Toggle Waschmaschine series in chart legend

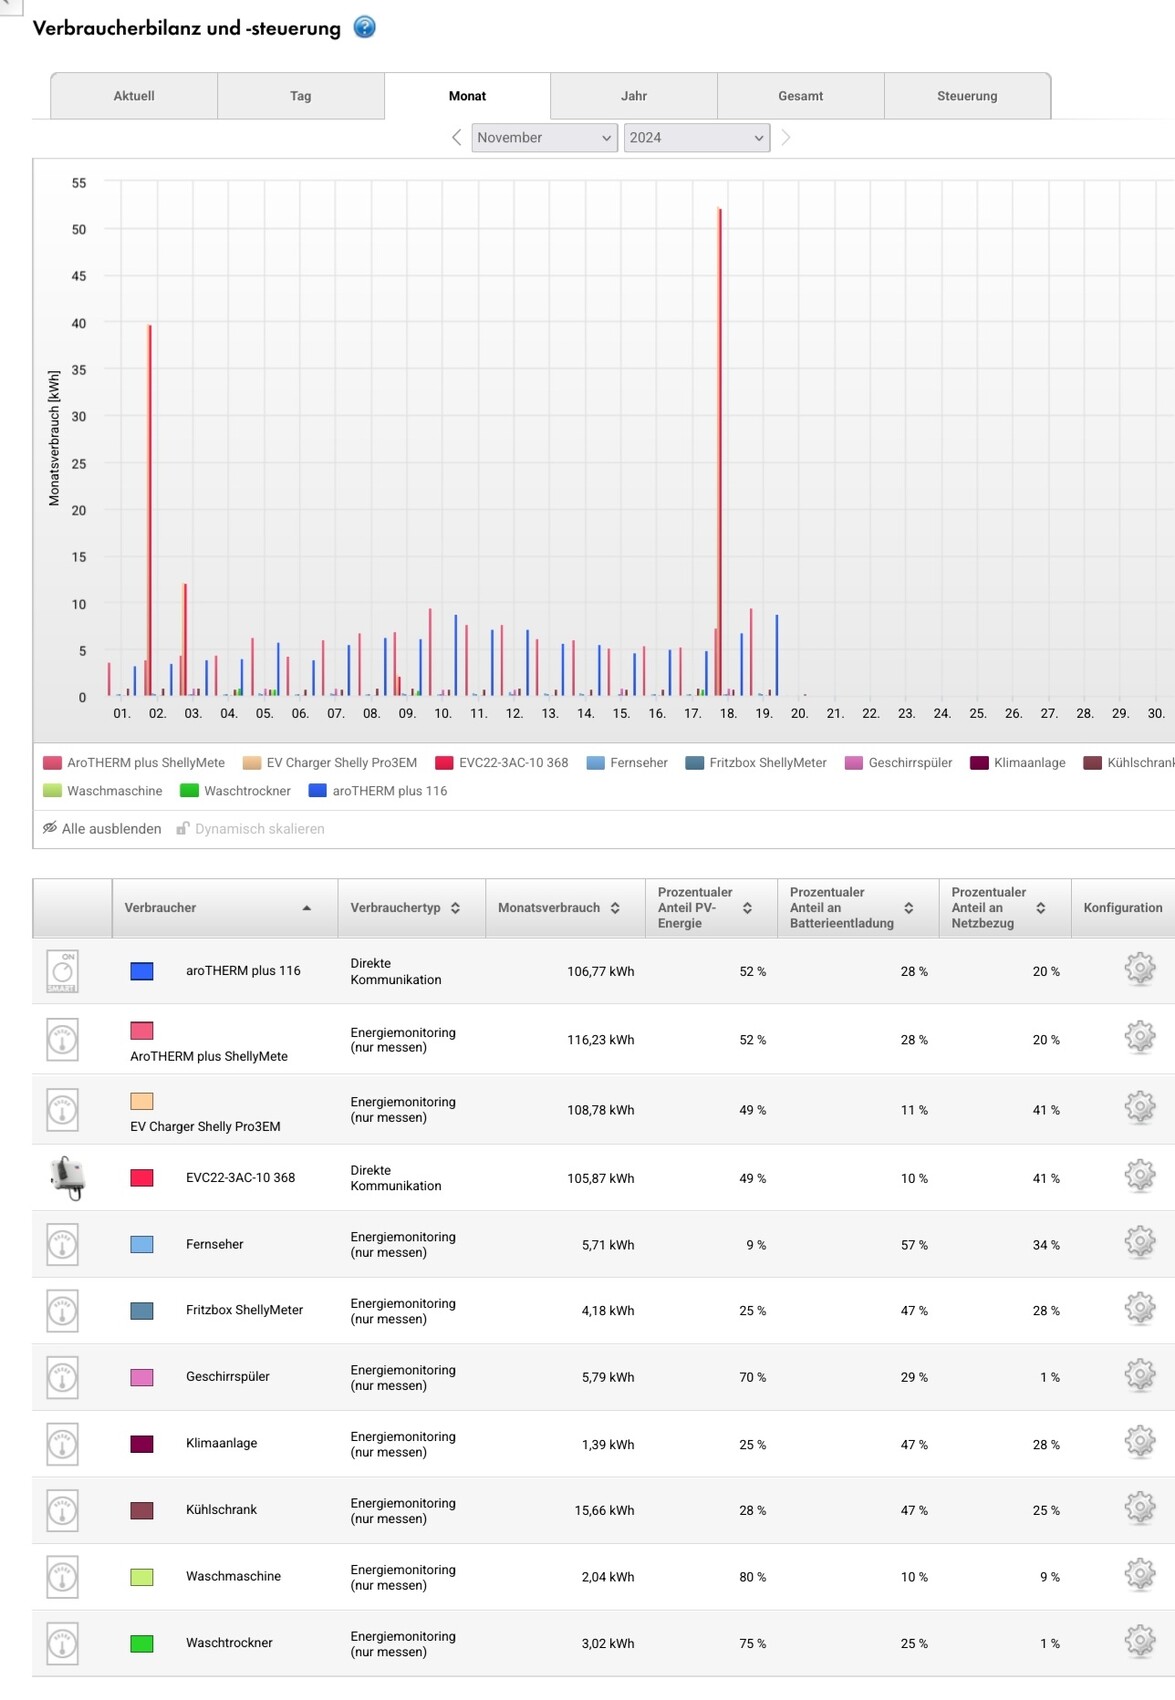click(x=103, y=791)
